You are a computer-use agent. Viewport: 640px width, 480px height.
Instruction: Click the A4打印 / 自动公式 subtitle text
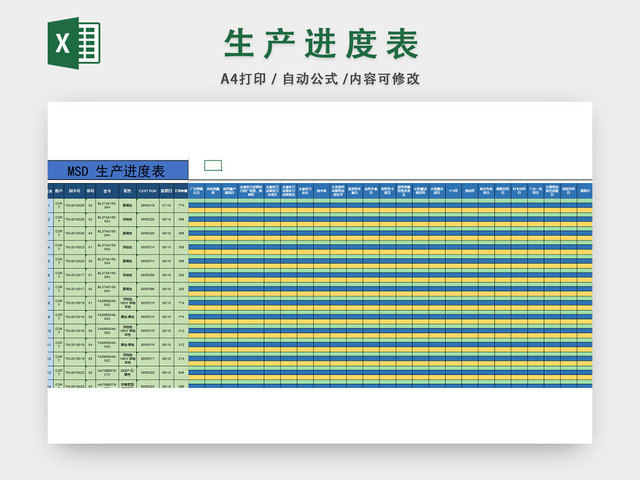pos(320,79)
